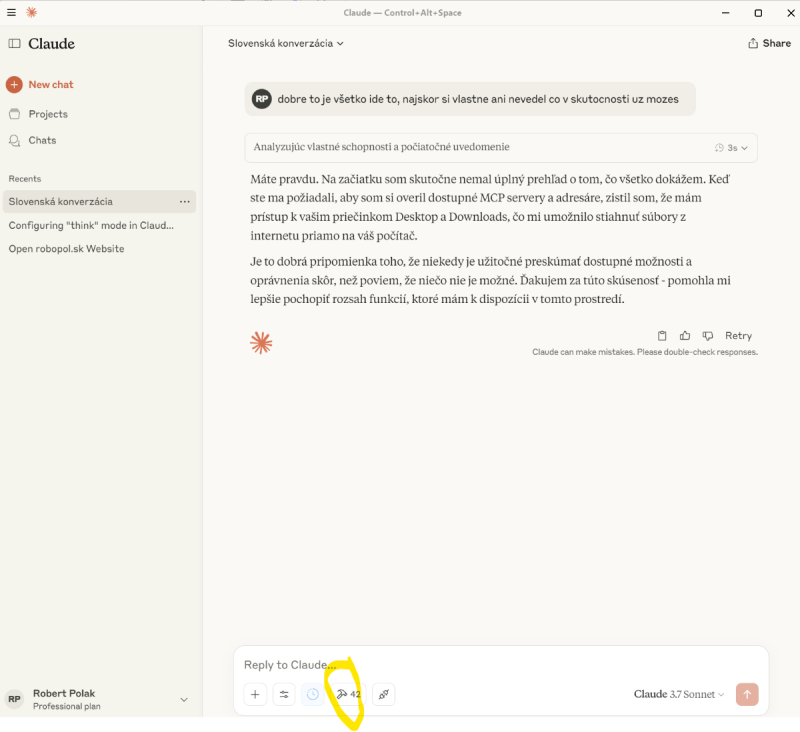Minimize the Claude window
Viewport: 800px width, 732px height.
point(726,13)
